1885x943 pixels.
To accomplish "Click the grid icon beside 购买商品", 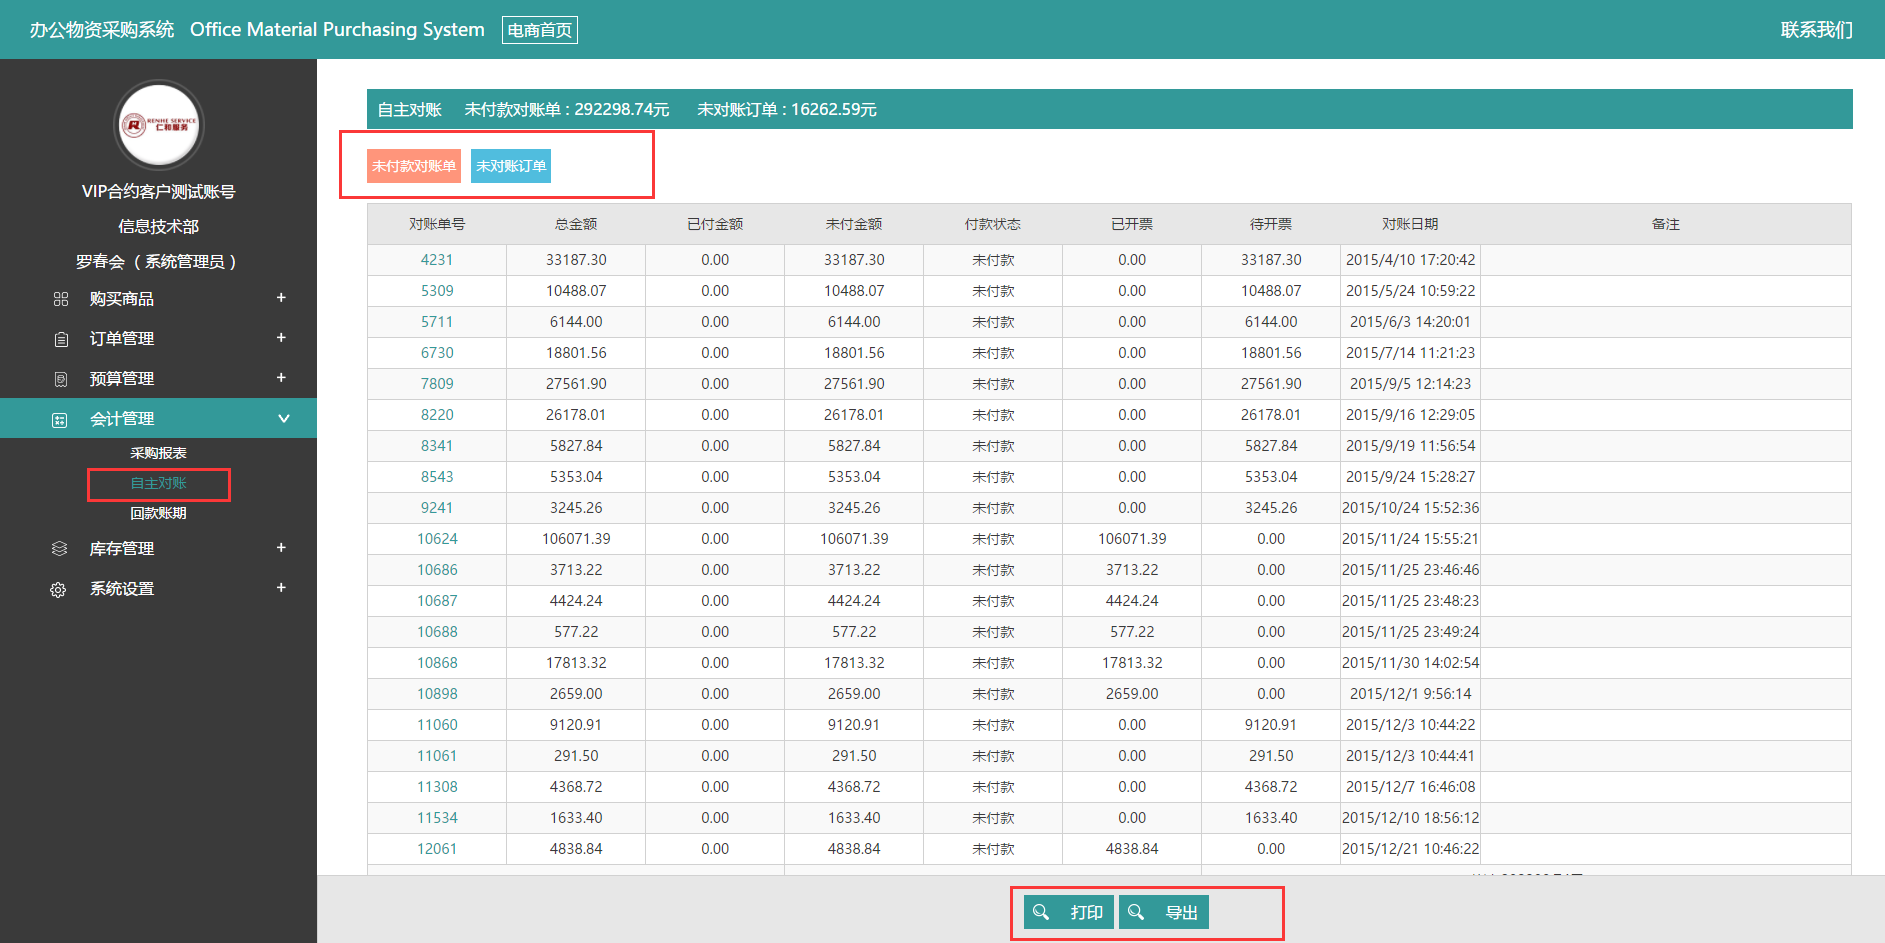I will click(61, 299).
